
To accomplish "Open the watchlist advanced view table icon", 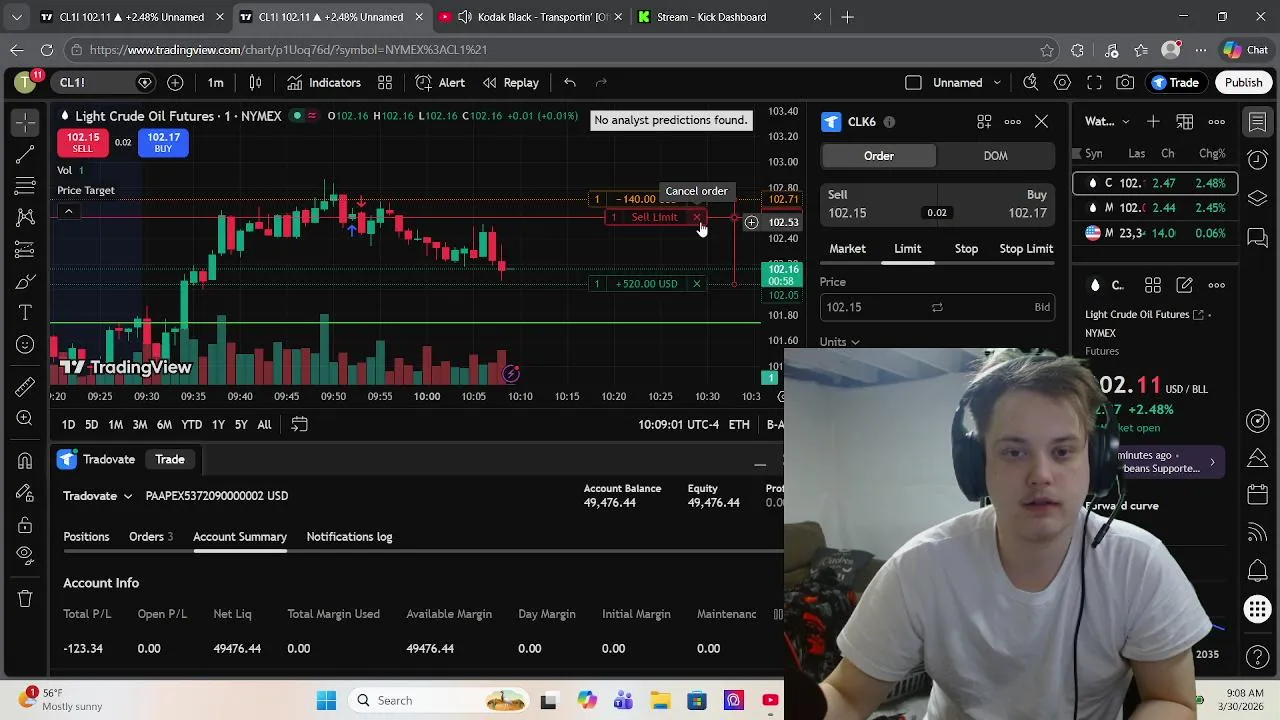I will [x=1185, y=122].
